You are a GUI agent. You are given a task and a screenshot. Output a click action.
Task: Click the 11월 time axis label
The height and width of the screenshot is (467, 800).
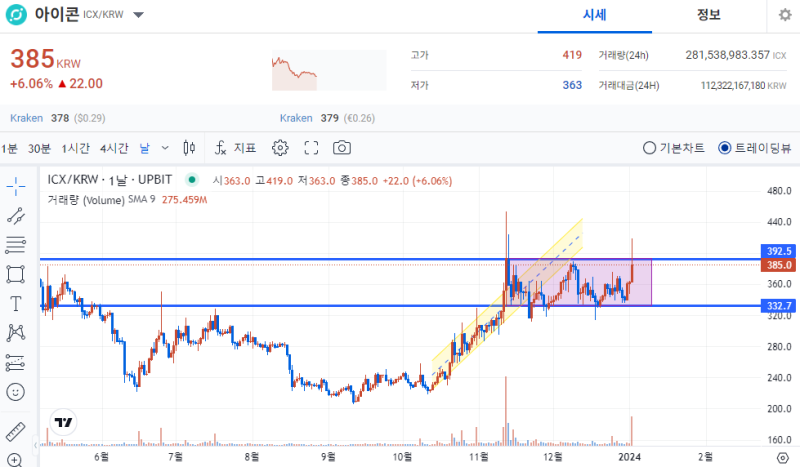pos(479,457)
